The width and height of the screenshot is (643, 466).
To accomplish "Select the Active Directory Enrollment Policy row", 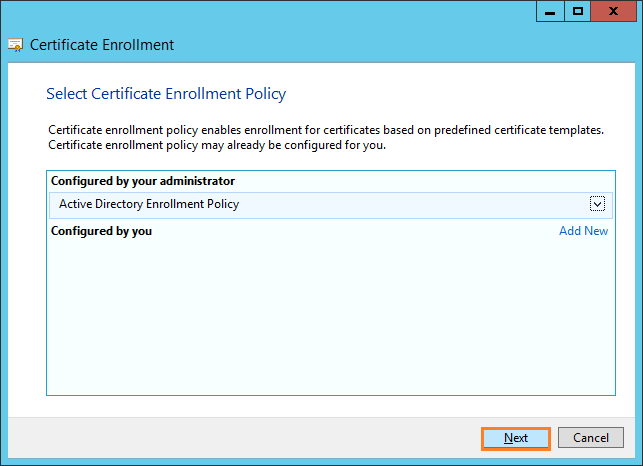I will (x=331, y=205).
